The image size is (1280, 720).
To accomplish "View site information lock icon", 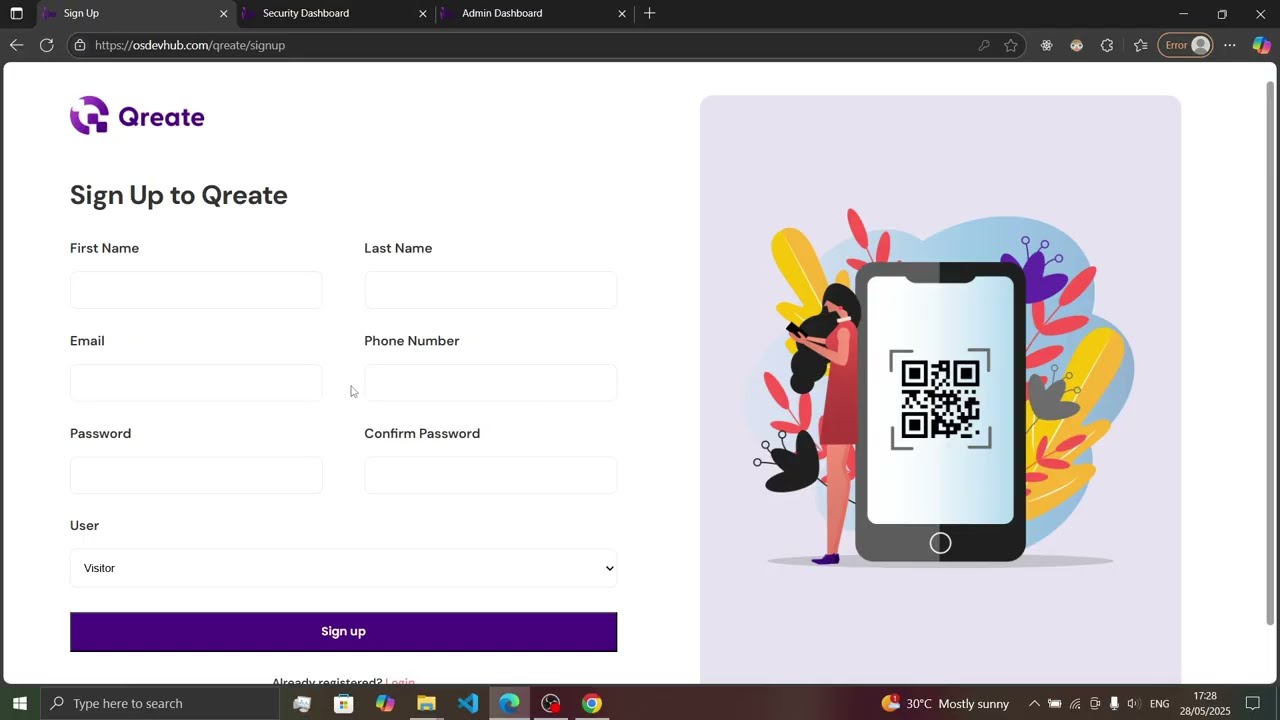I will (x=80, y=45).
